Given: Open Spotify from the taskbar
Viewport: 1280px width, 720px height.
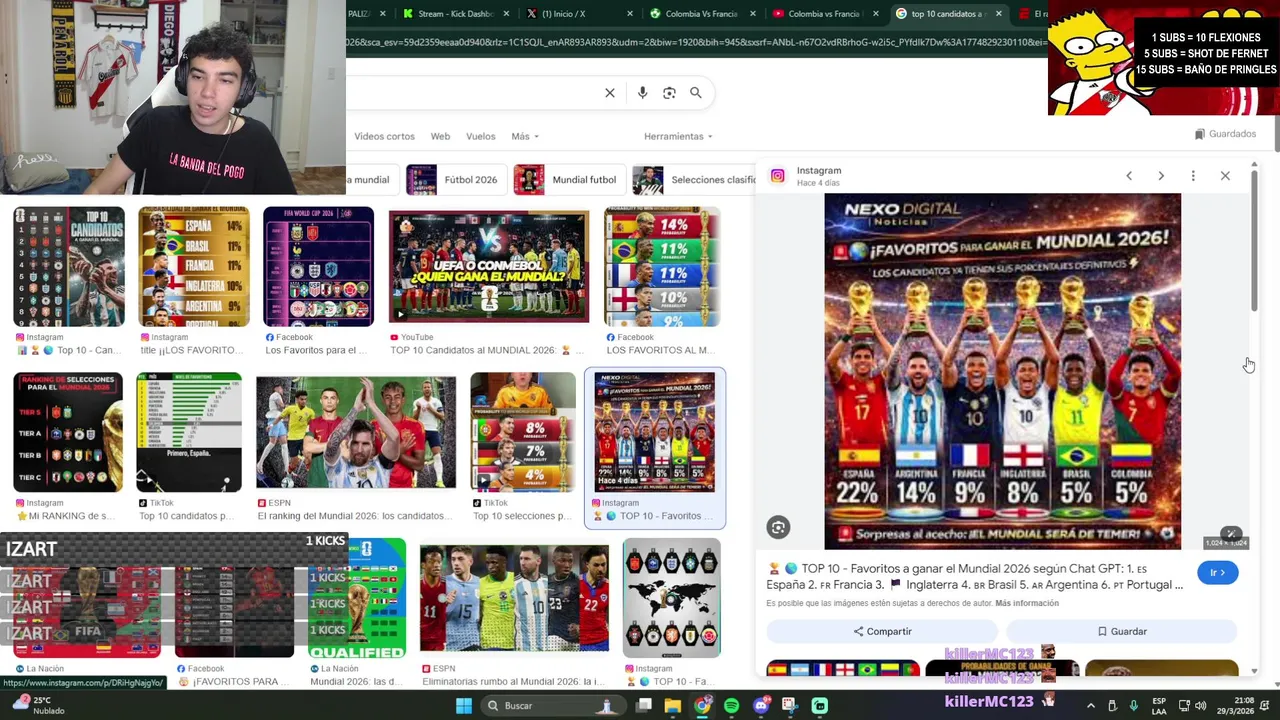Looking at the screenshot, I should (731, 706).
